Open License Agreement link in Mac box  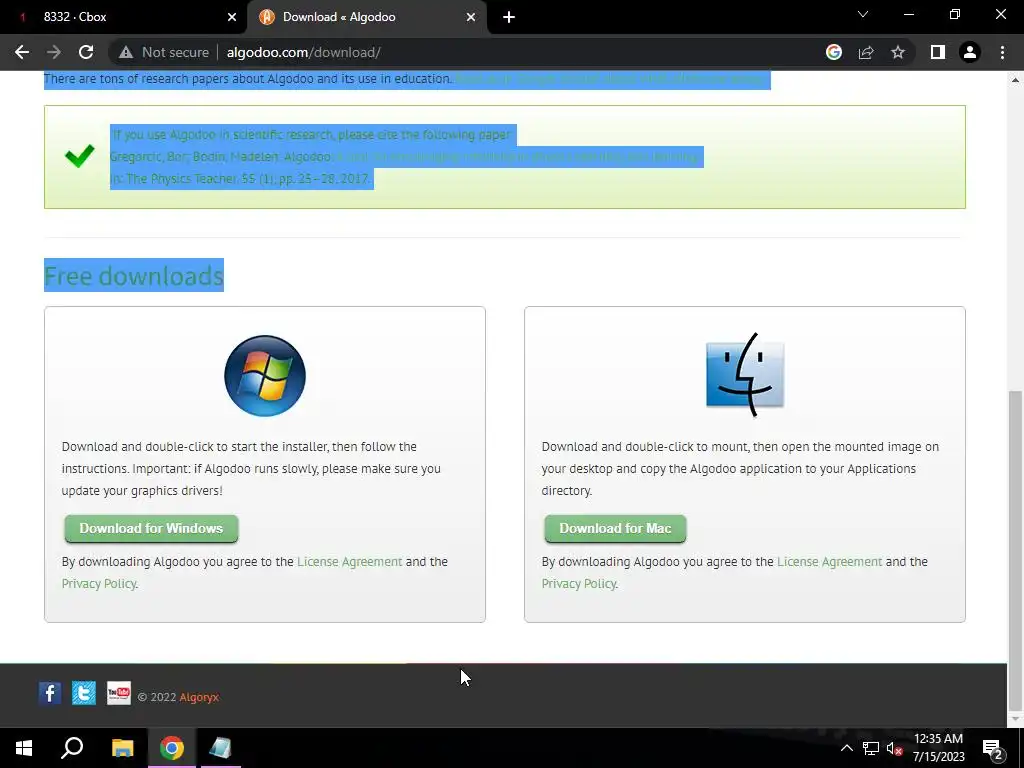tap(829, 562)
